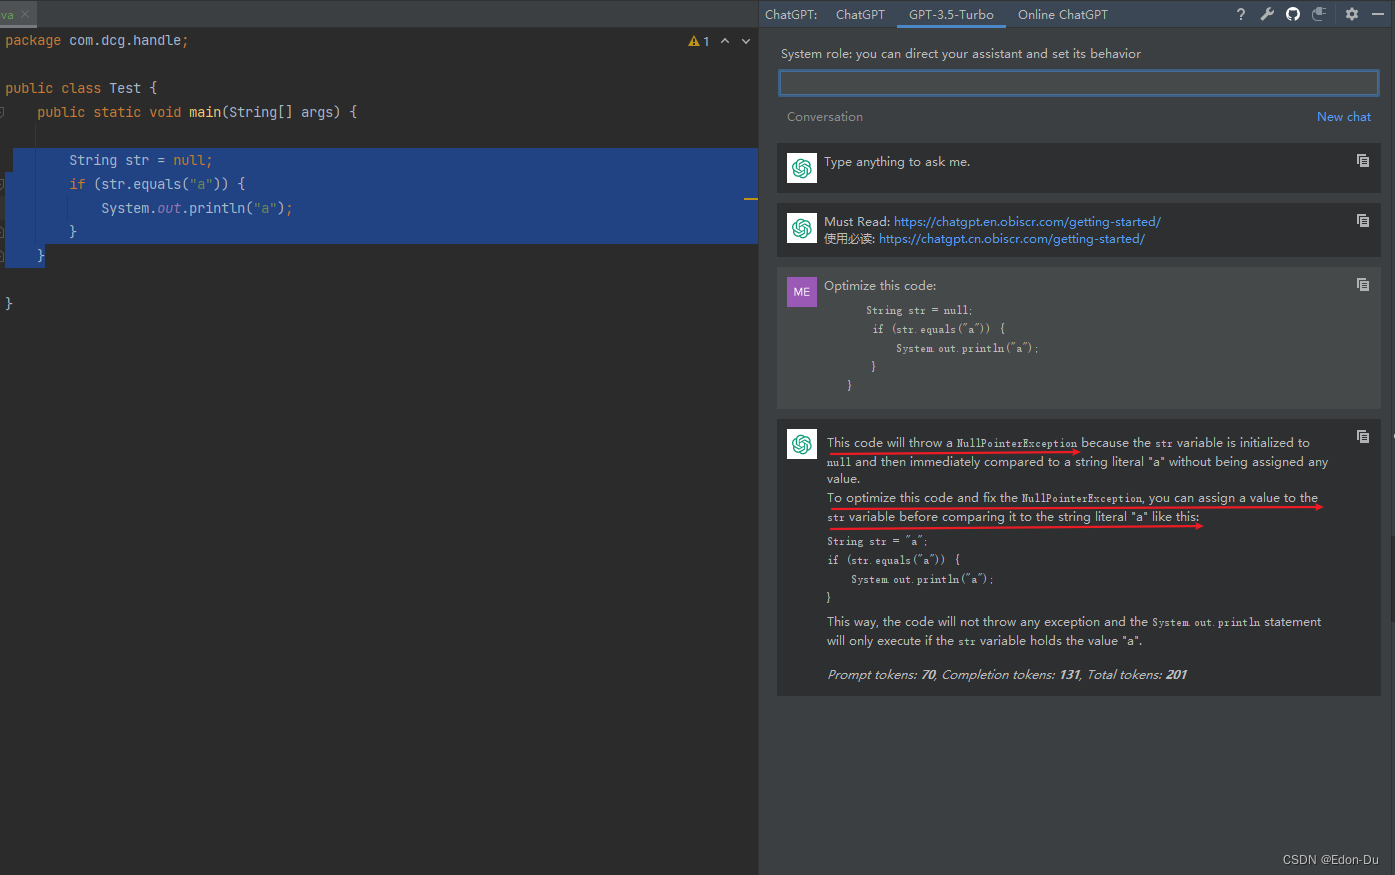Click 'System.out.println("a");' in the editor

(197, 208)
